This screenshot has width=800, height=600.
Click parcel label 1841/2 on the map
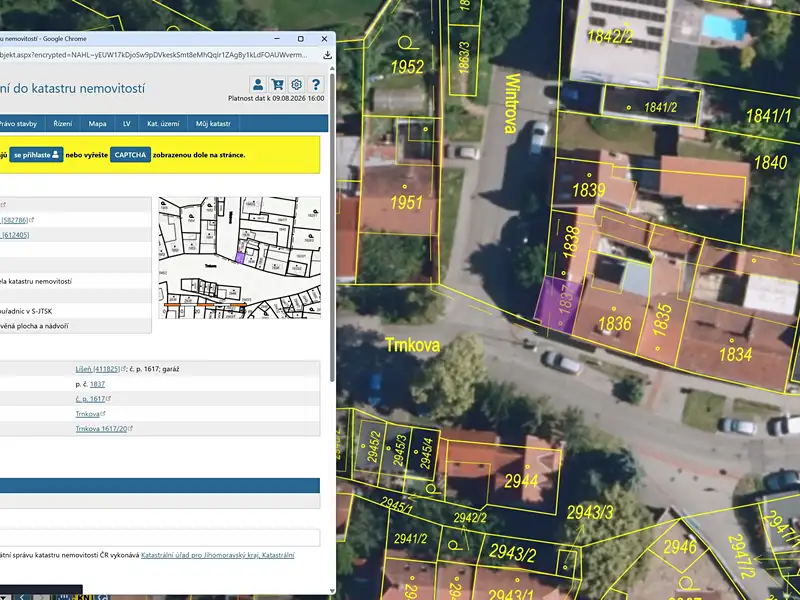click(x=661, y=107)
